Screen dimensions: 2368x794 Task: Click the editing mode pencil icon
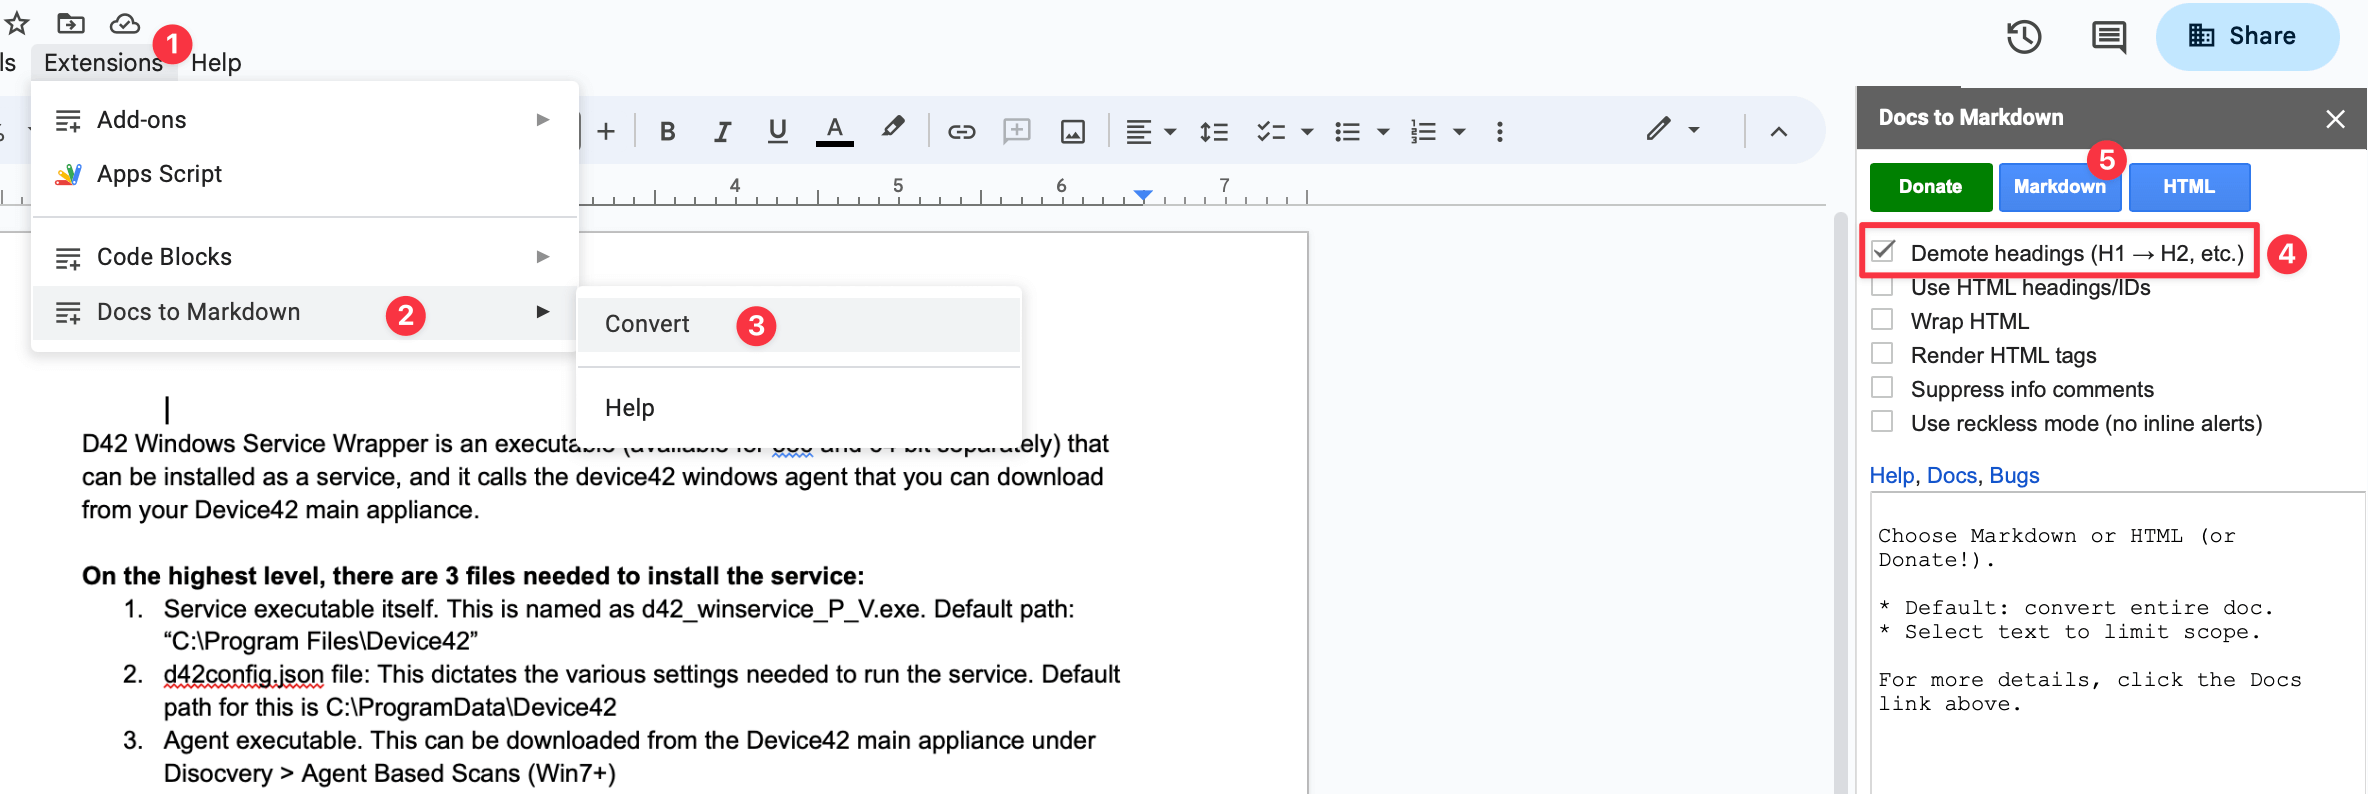click(x=1658, y=129)
